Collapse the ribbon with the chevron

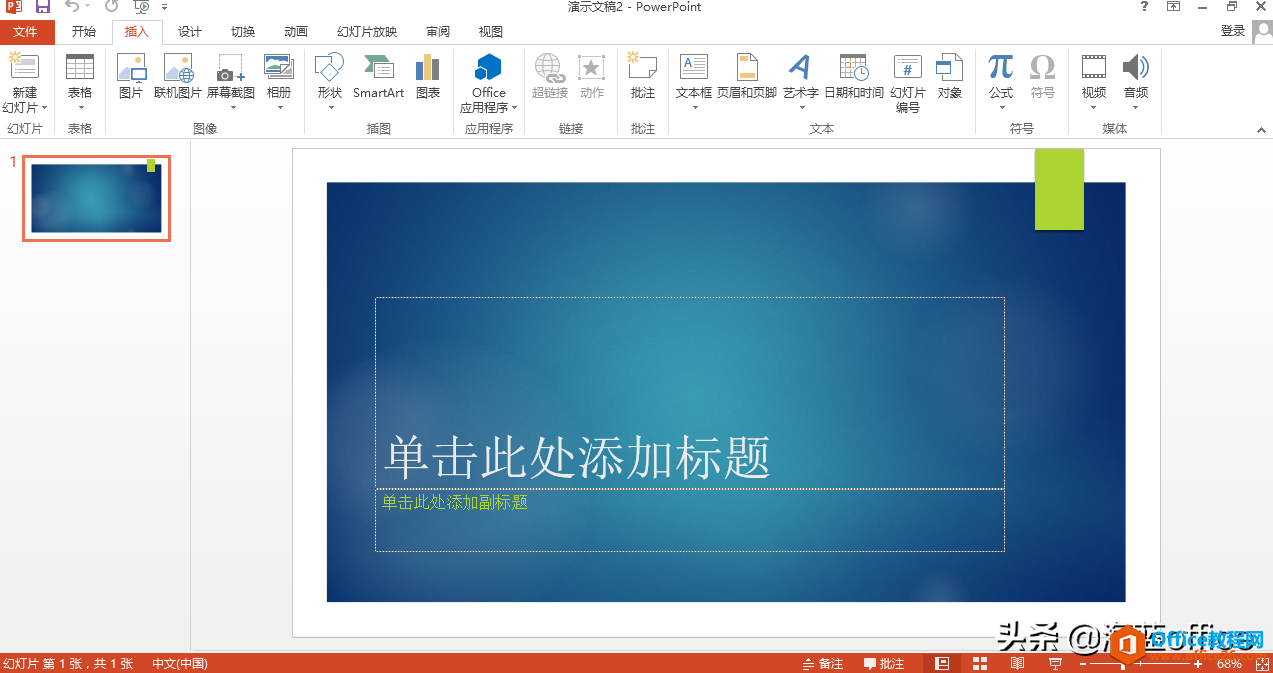coord(1260,129)
